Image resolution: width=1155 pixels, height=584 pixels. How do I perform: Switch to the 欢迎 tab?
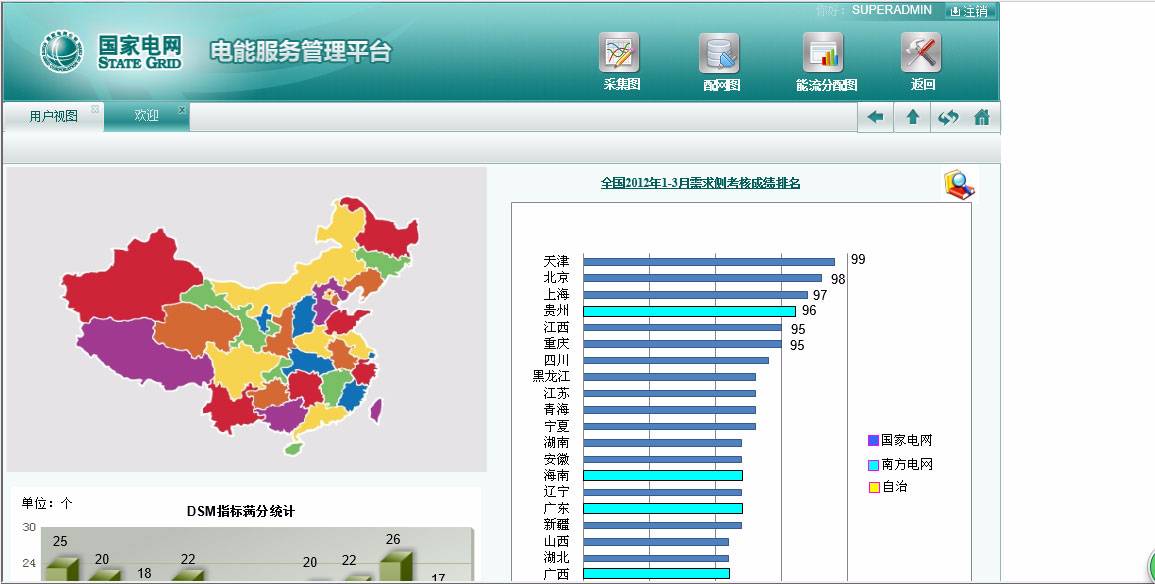[x=147, y=116]
